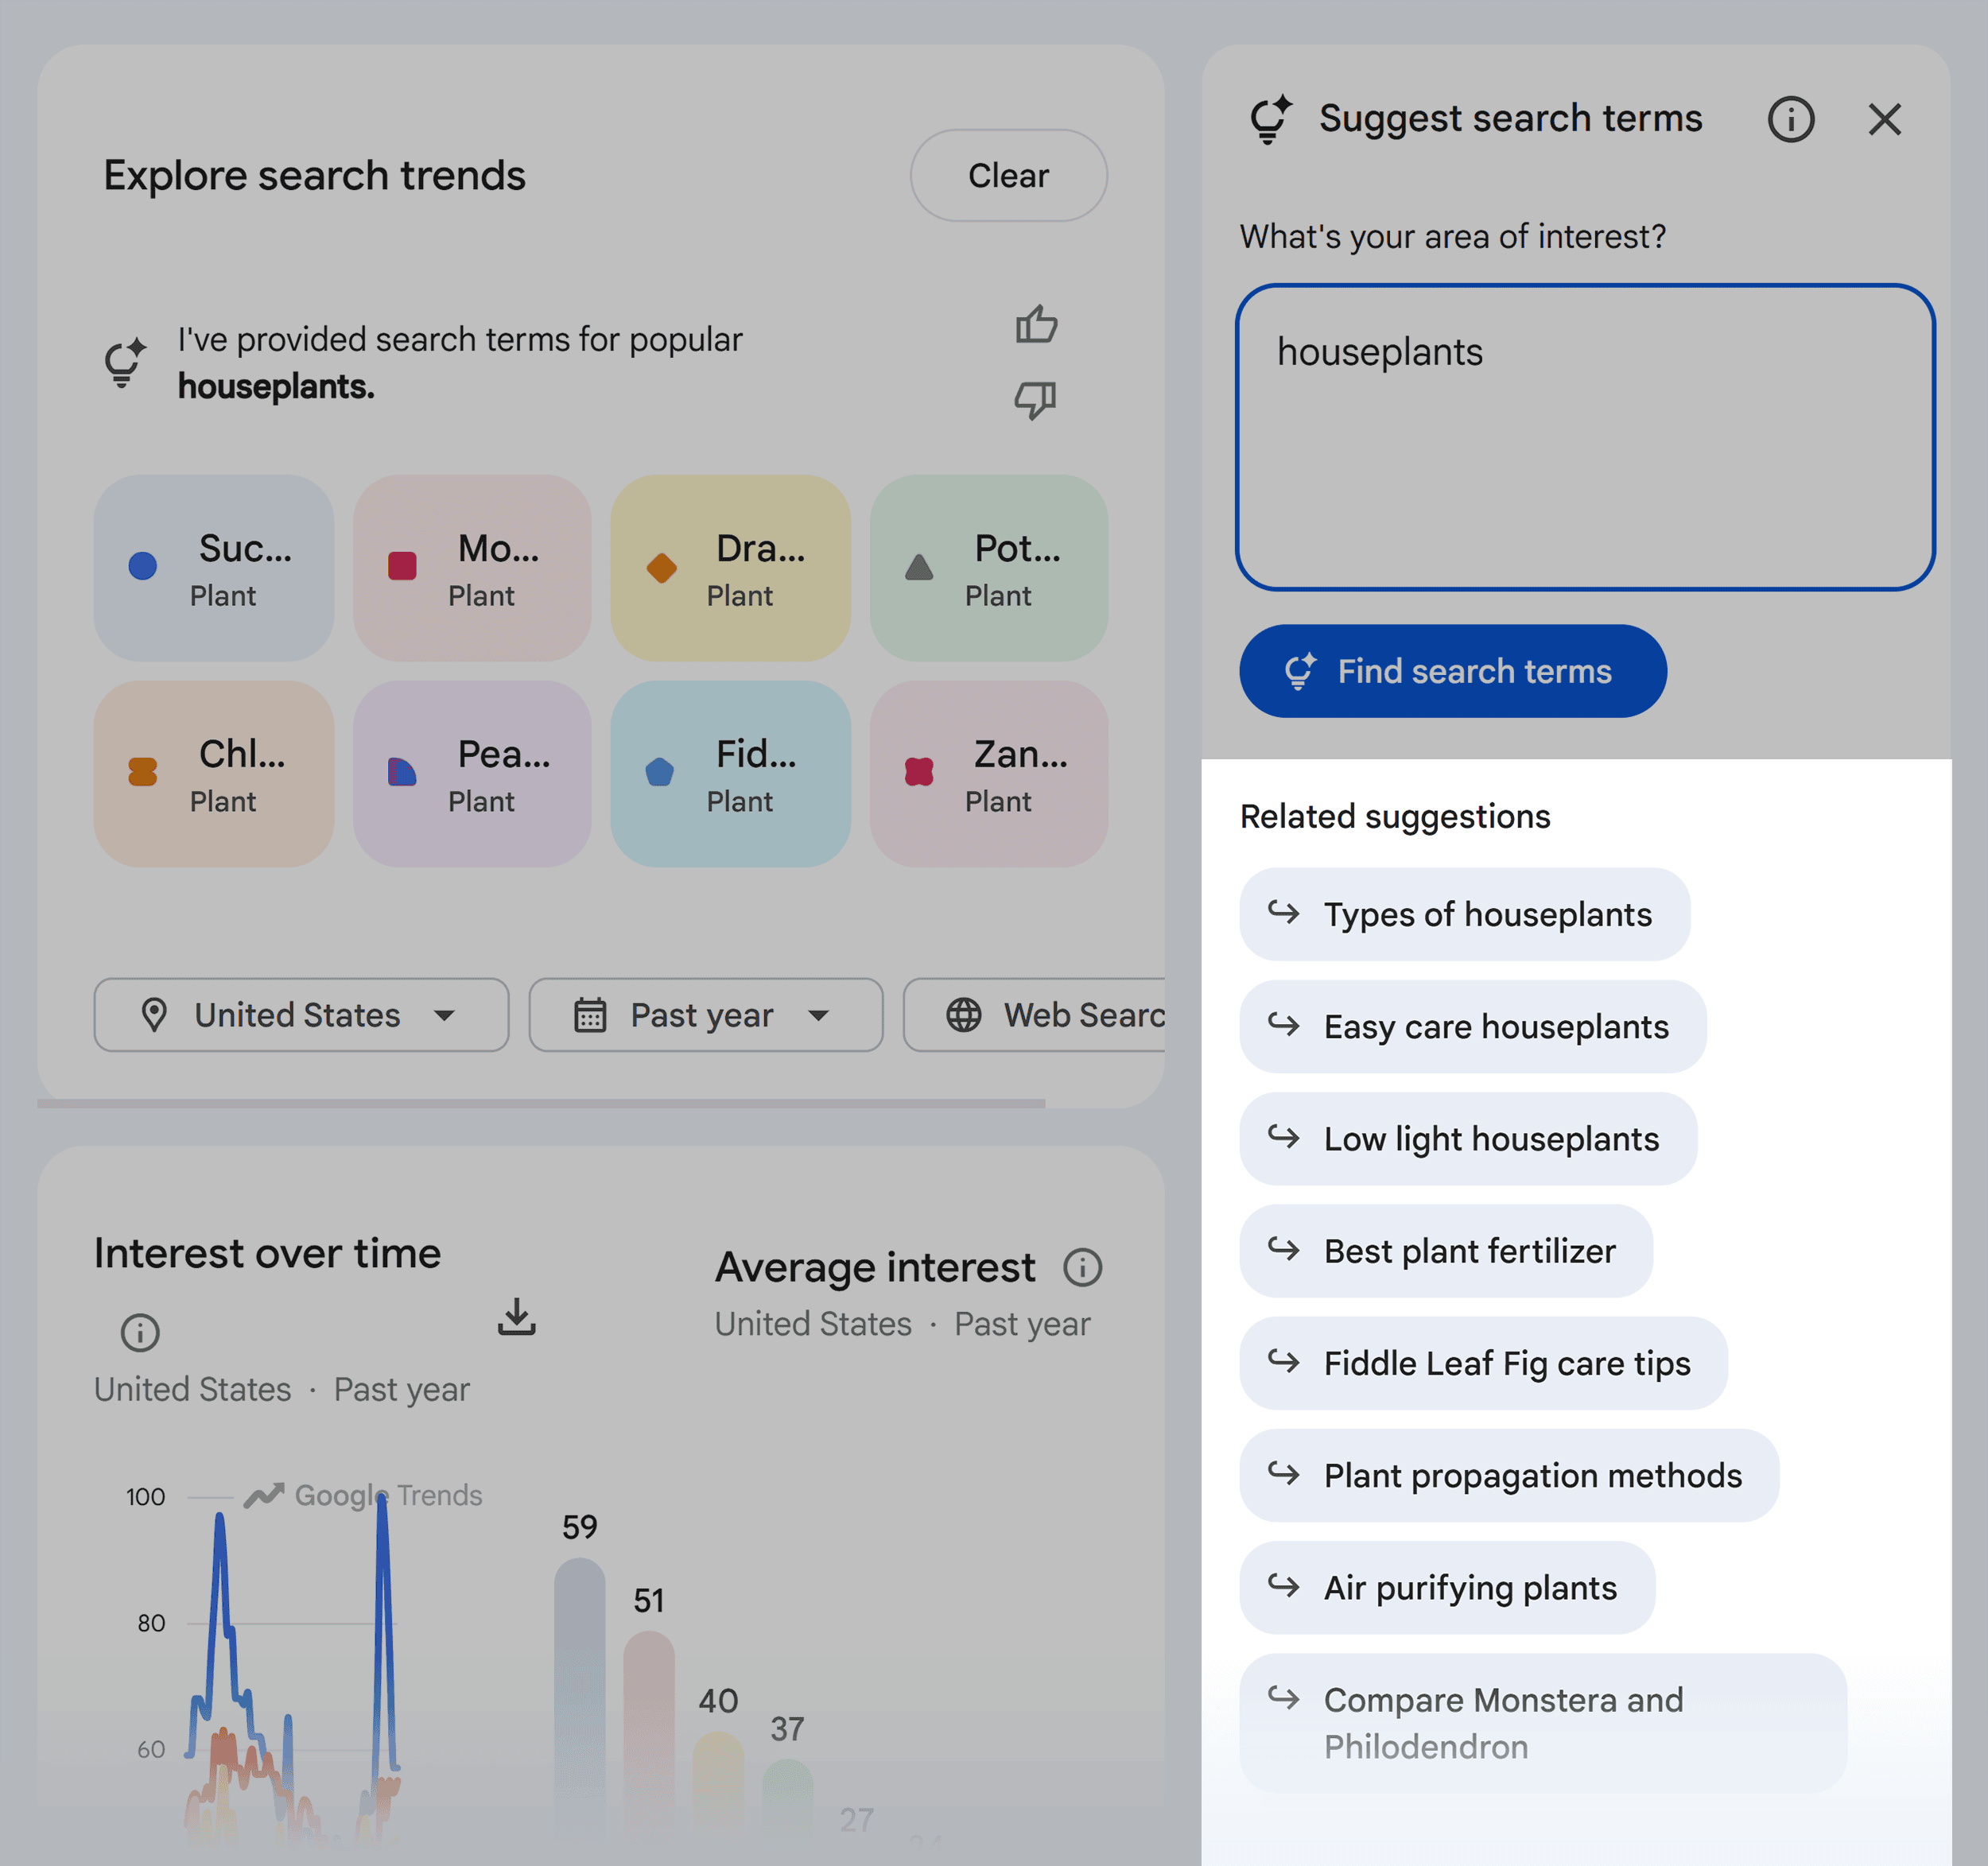Screen dimensions: 1988x1866
Task: Open the United States region dropdown
Action: 300,1015
